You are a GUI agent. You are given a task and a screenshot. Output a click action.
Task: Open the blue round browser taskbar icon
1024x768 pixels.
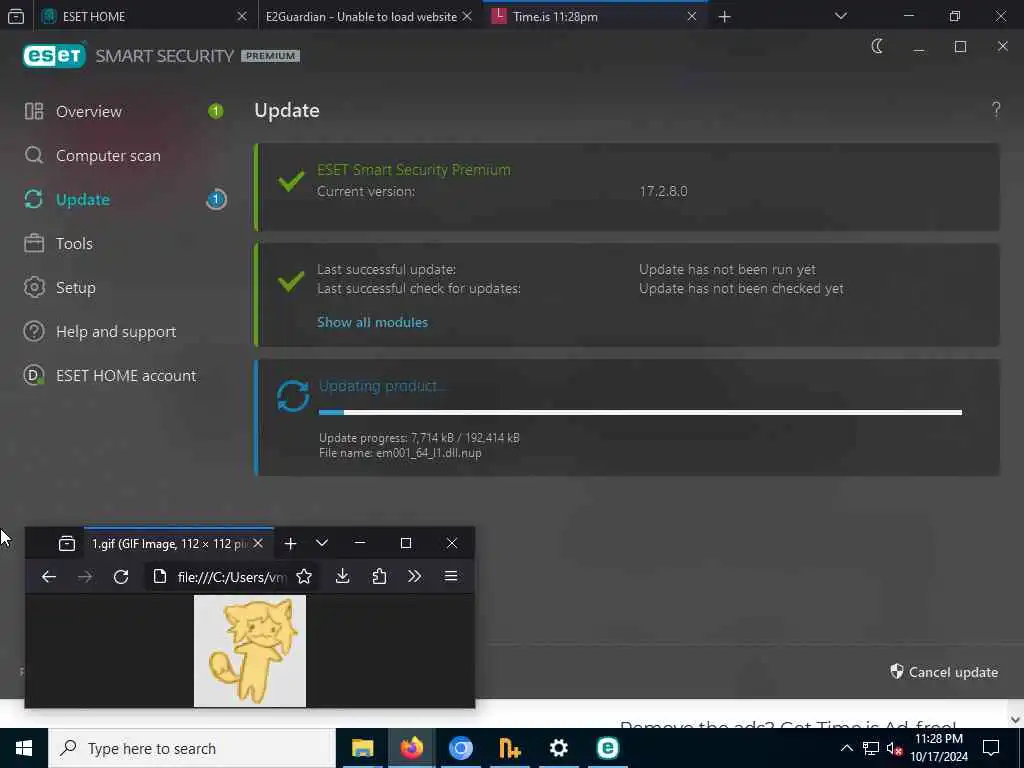[460, 748]
